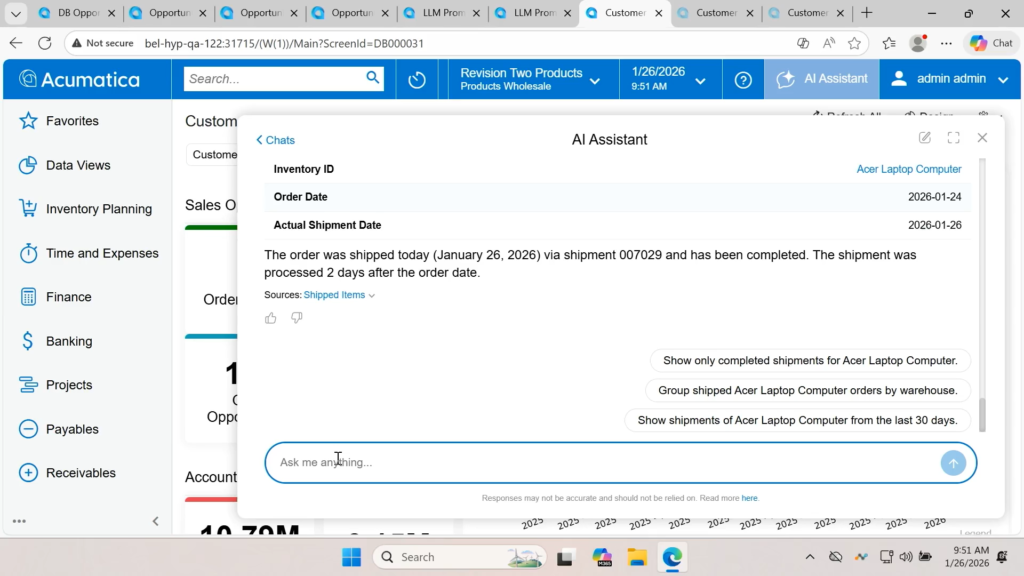
Task: Open the help question mark icon
Action: [x=743, y=80]
